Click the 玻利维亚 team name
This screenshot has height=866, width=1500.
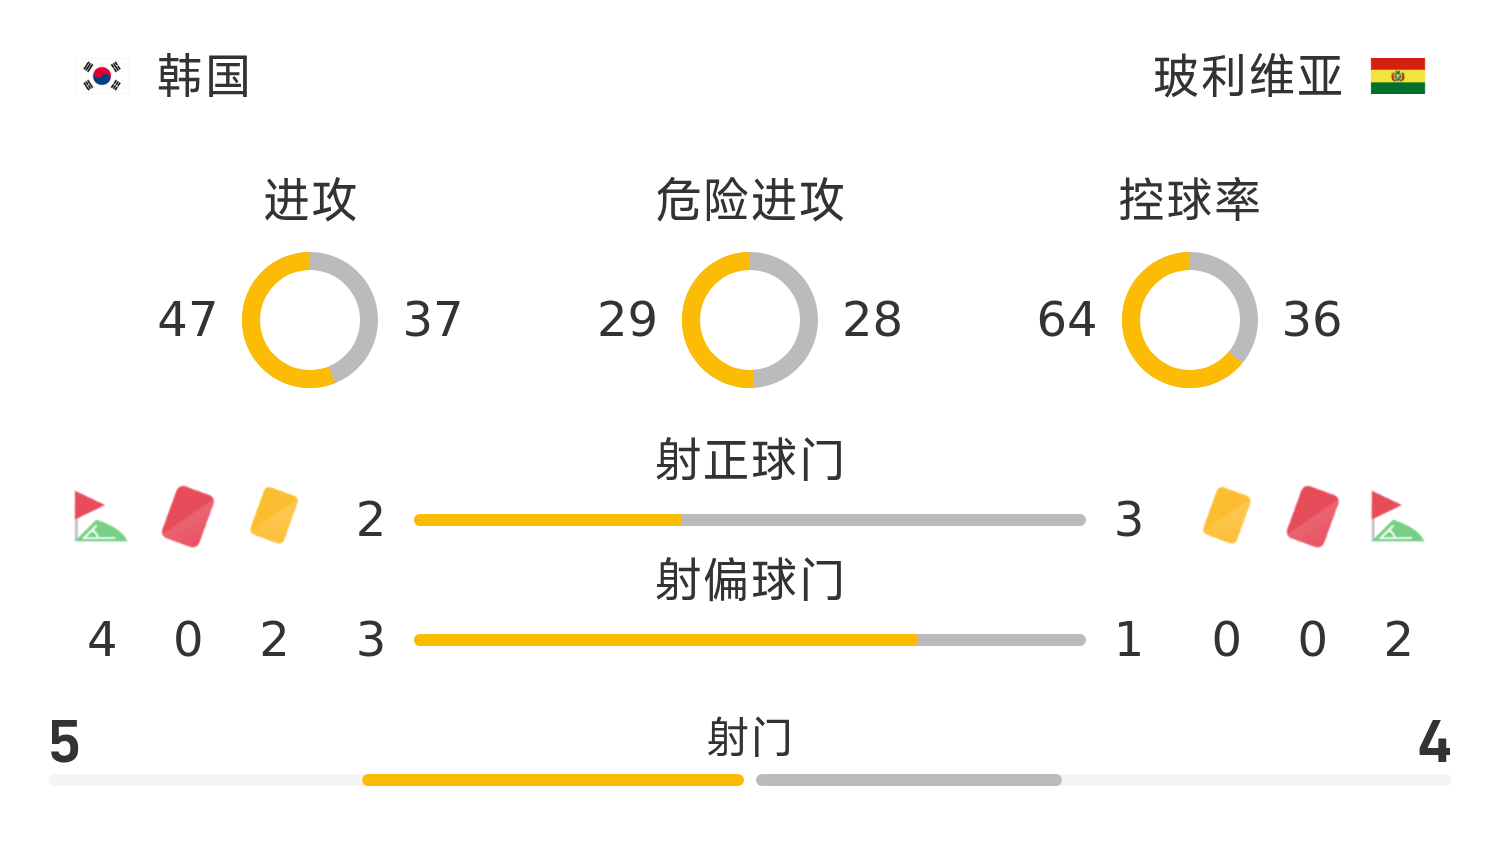1247,77
